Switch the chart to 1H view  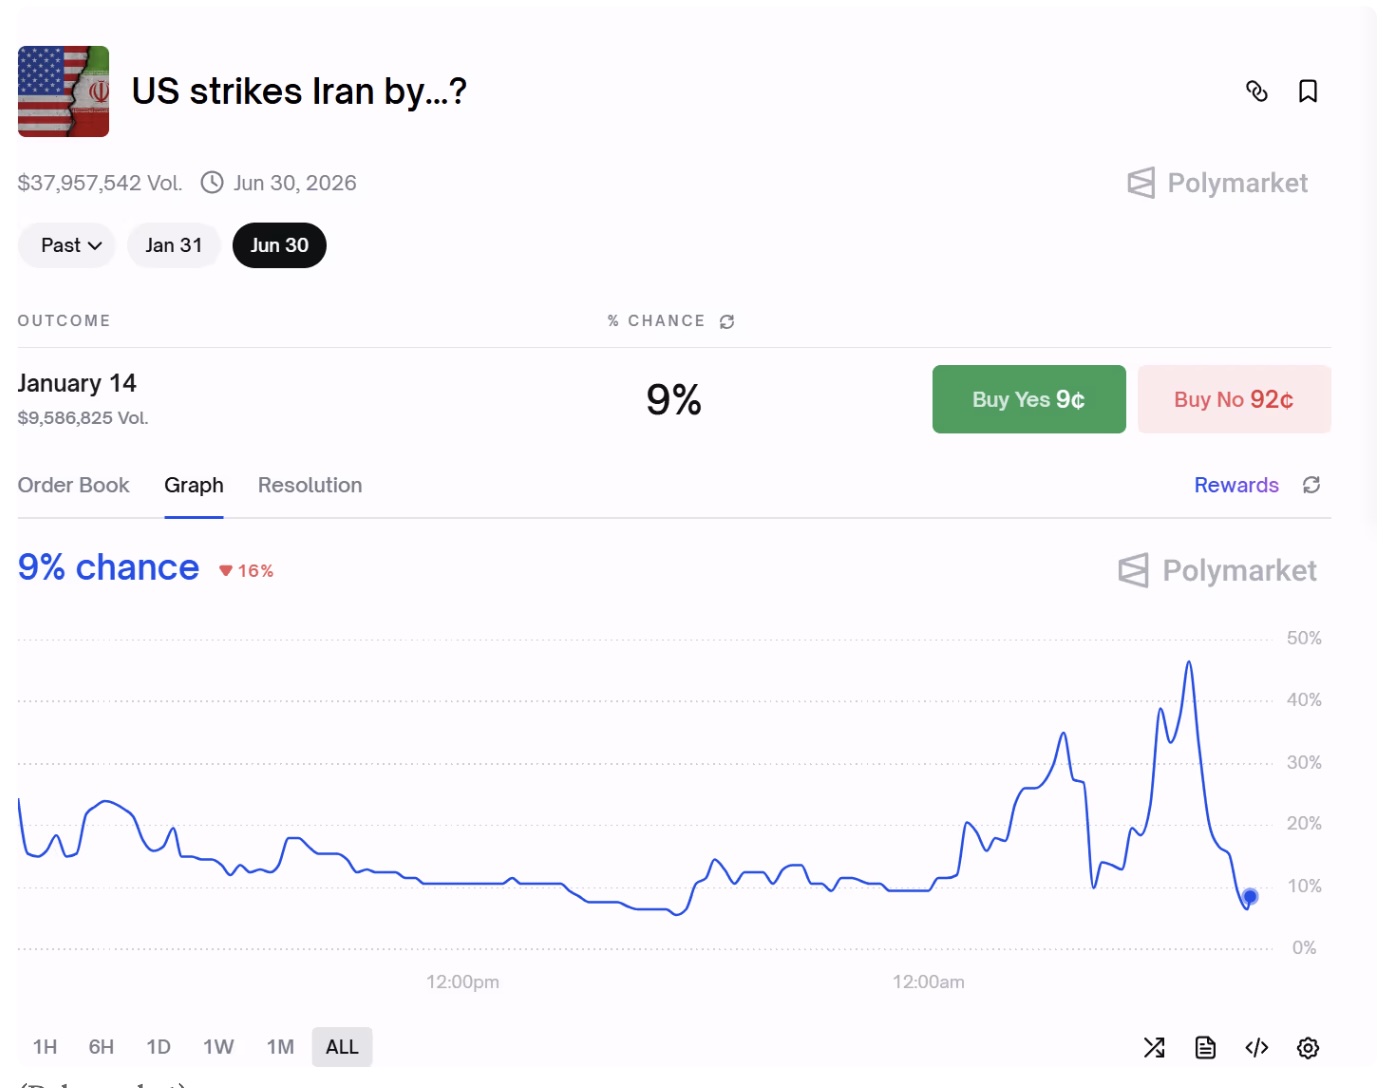[x=44, y=1046]
